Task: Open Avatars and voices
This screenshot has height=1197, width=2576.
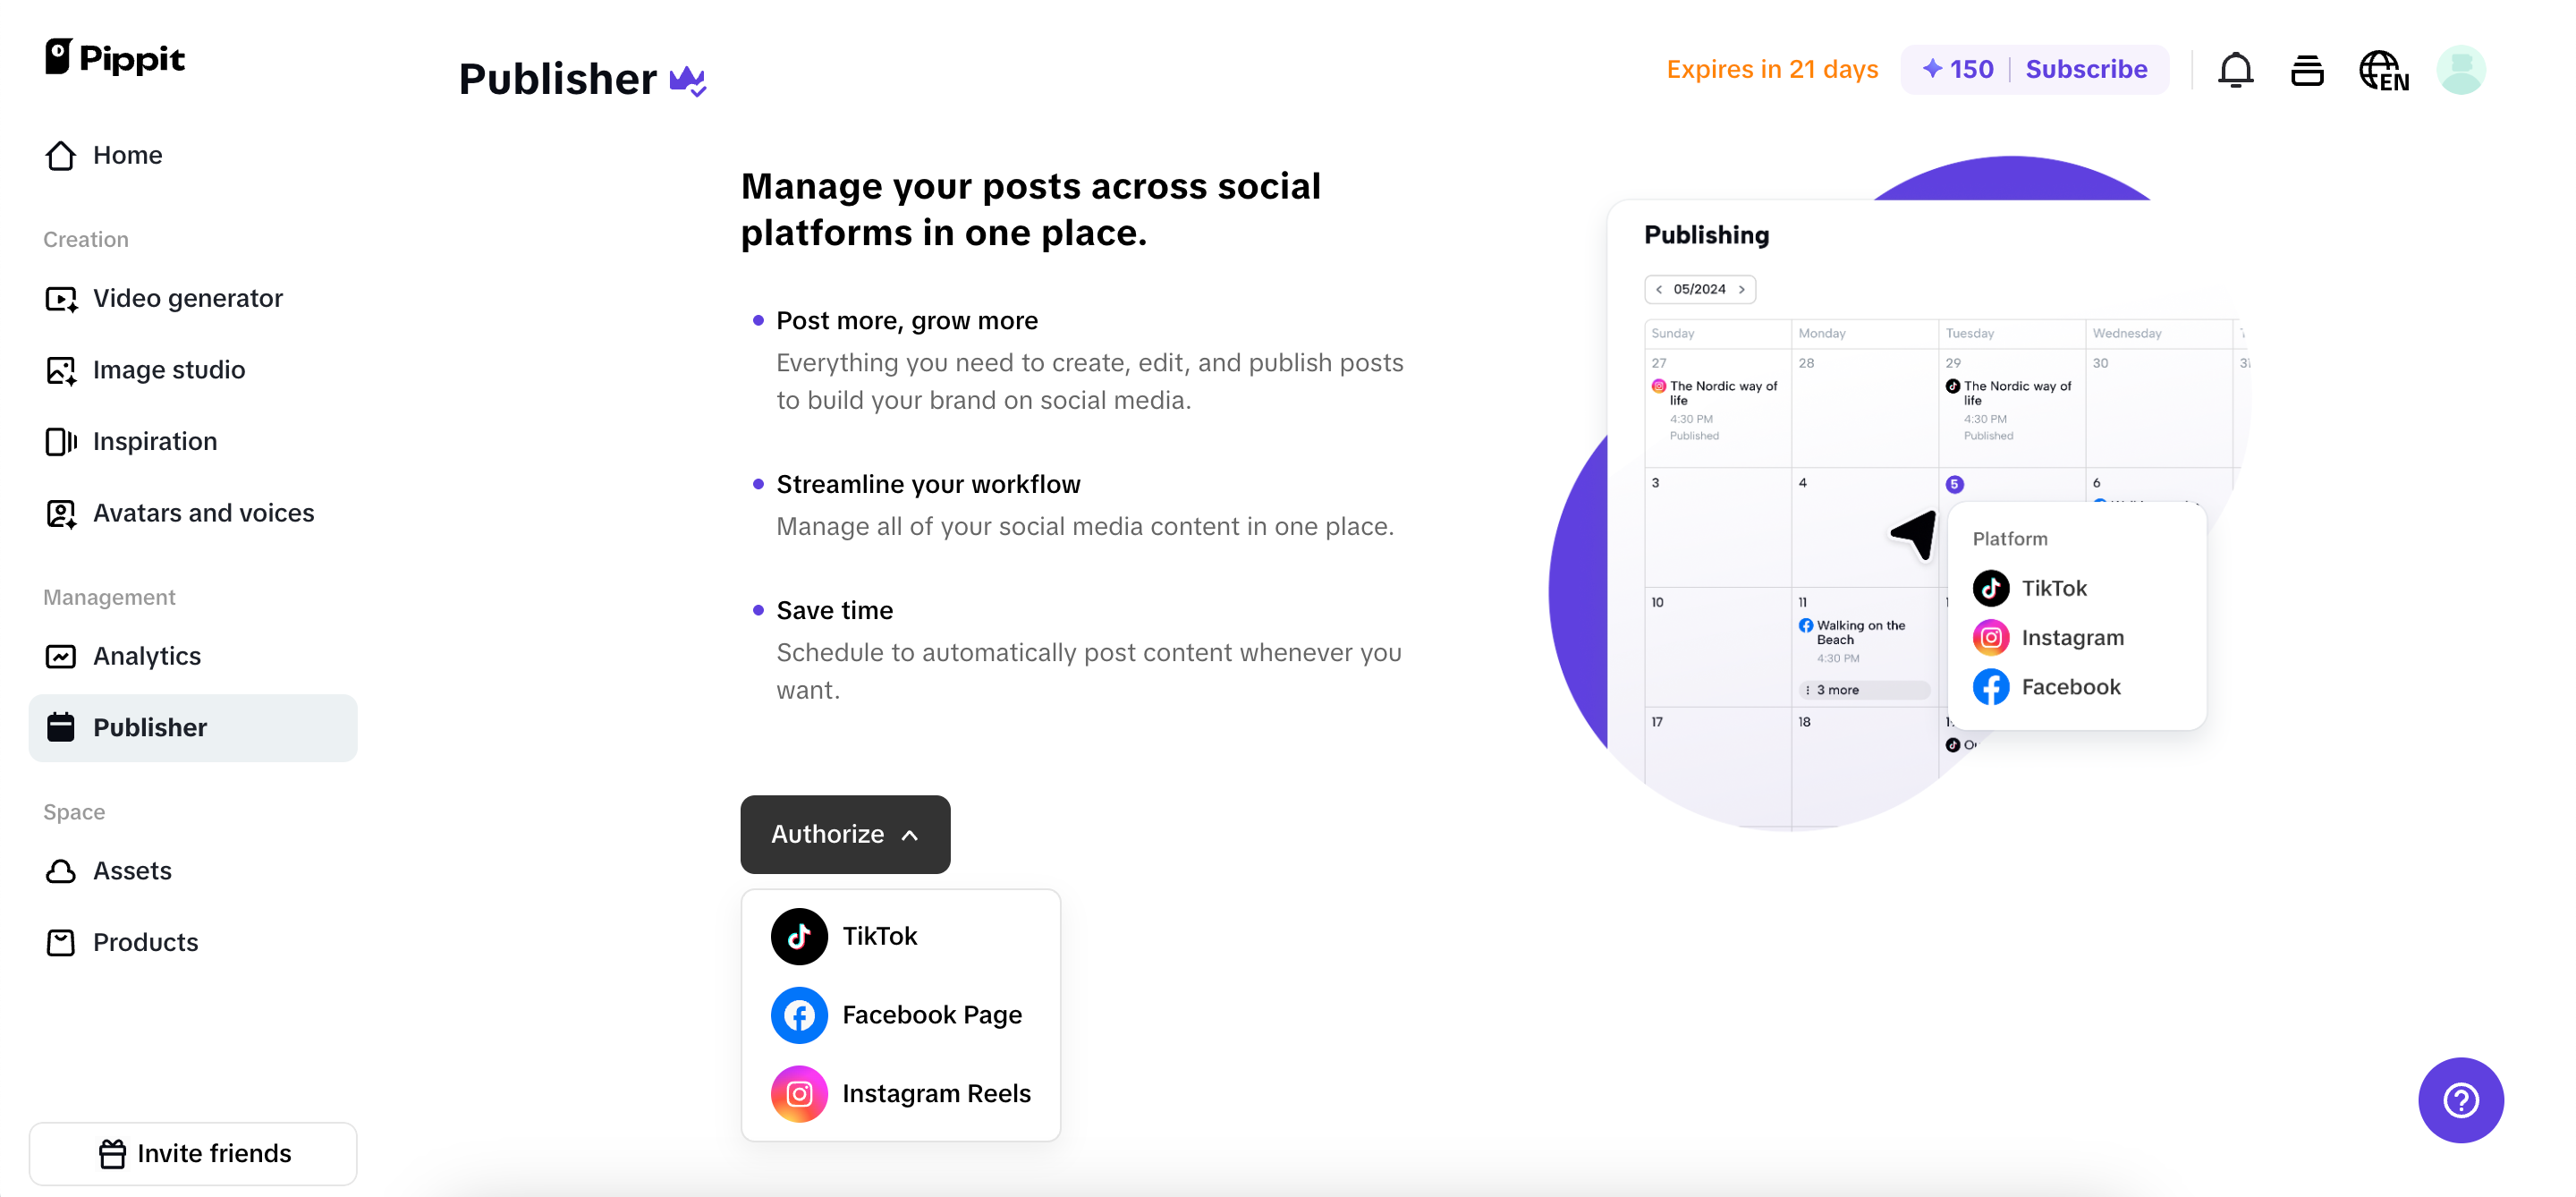Action: pos(203,513)
